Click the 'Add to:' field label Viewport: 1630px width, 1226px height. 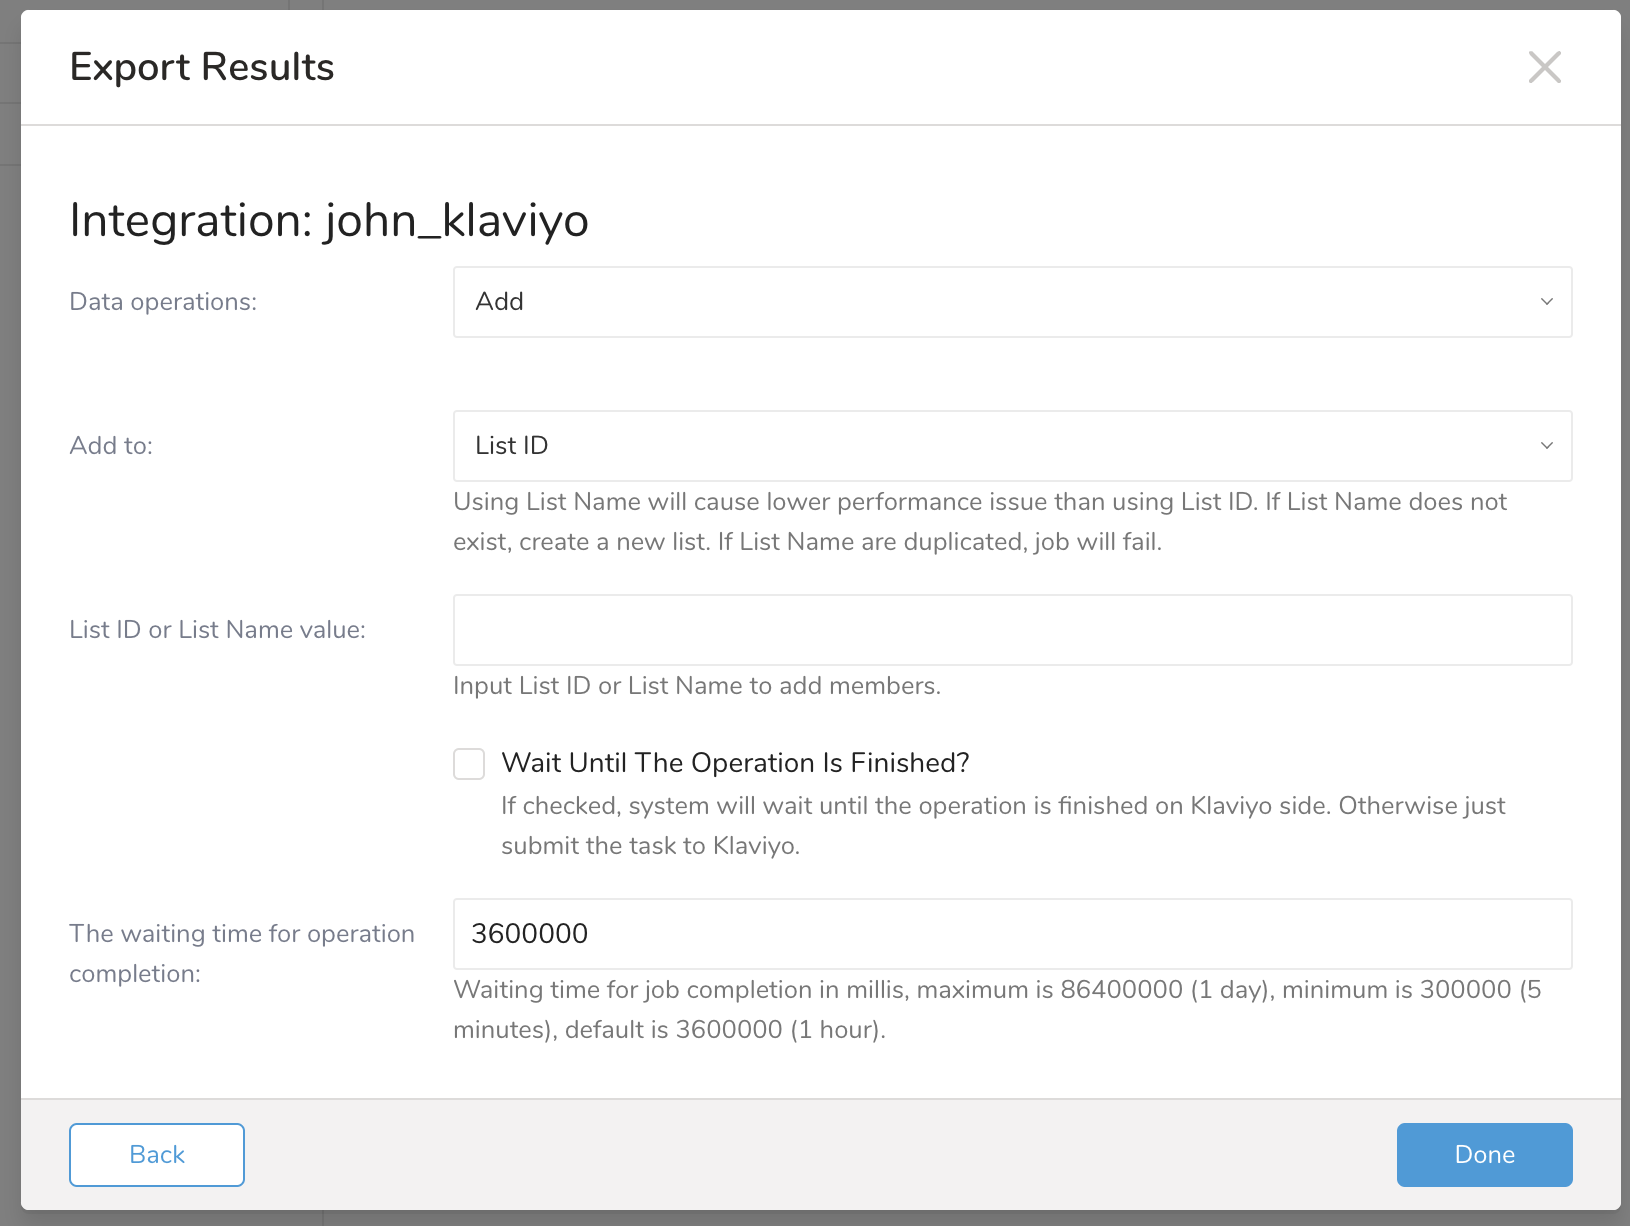pos(111,446)
